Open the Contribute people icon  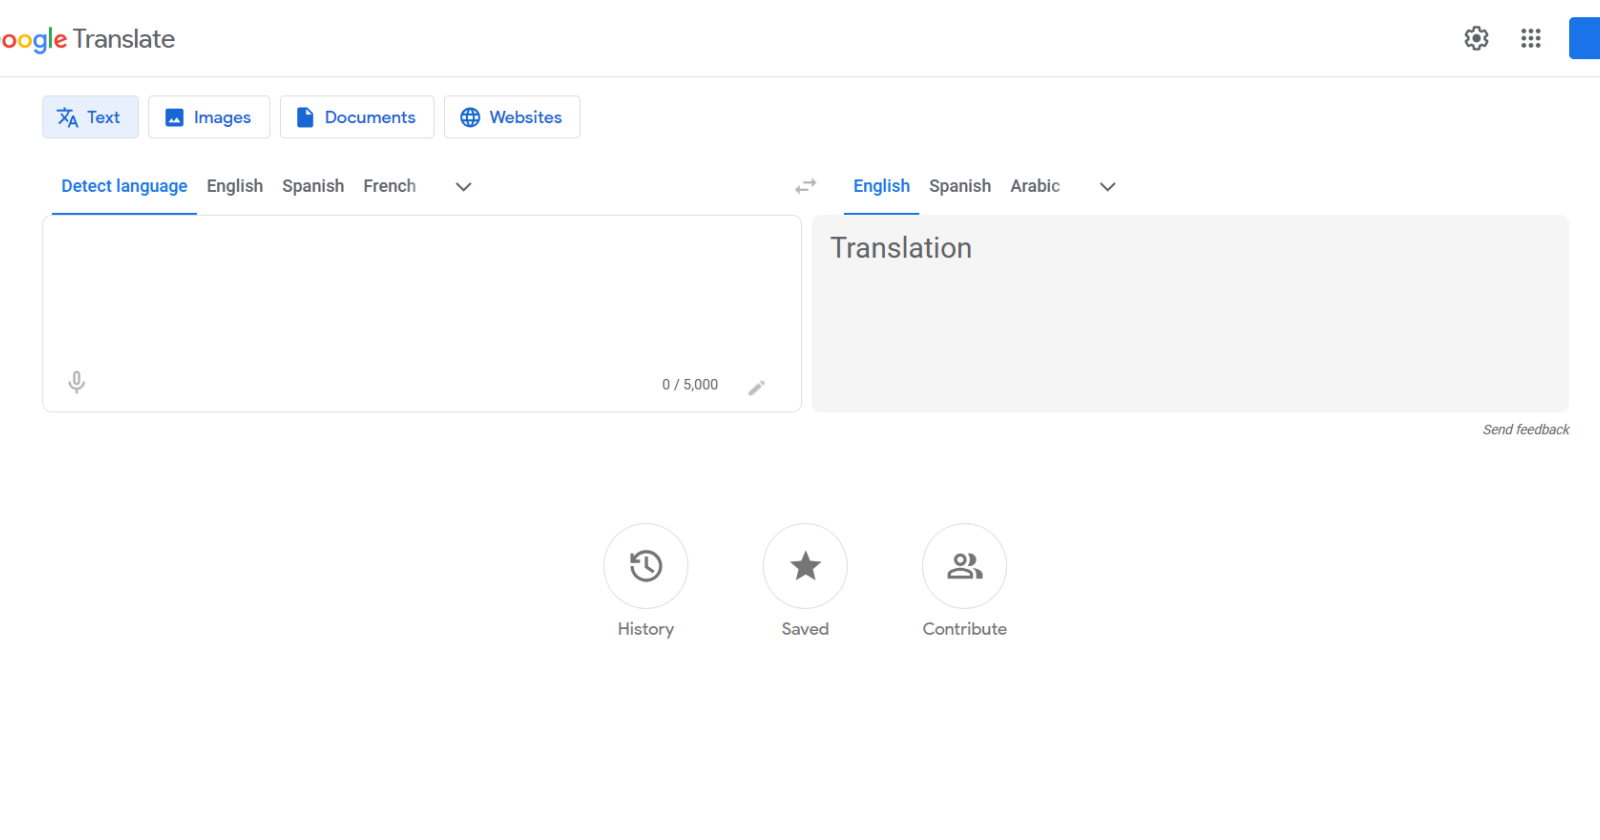(964, 566)
